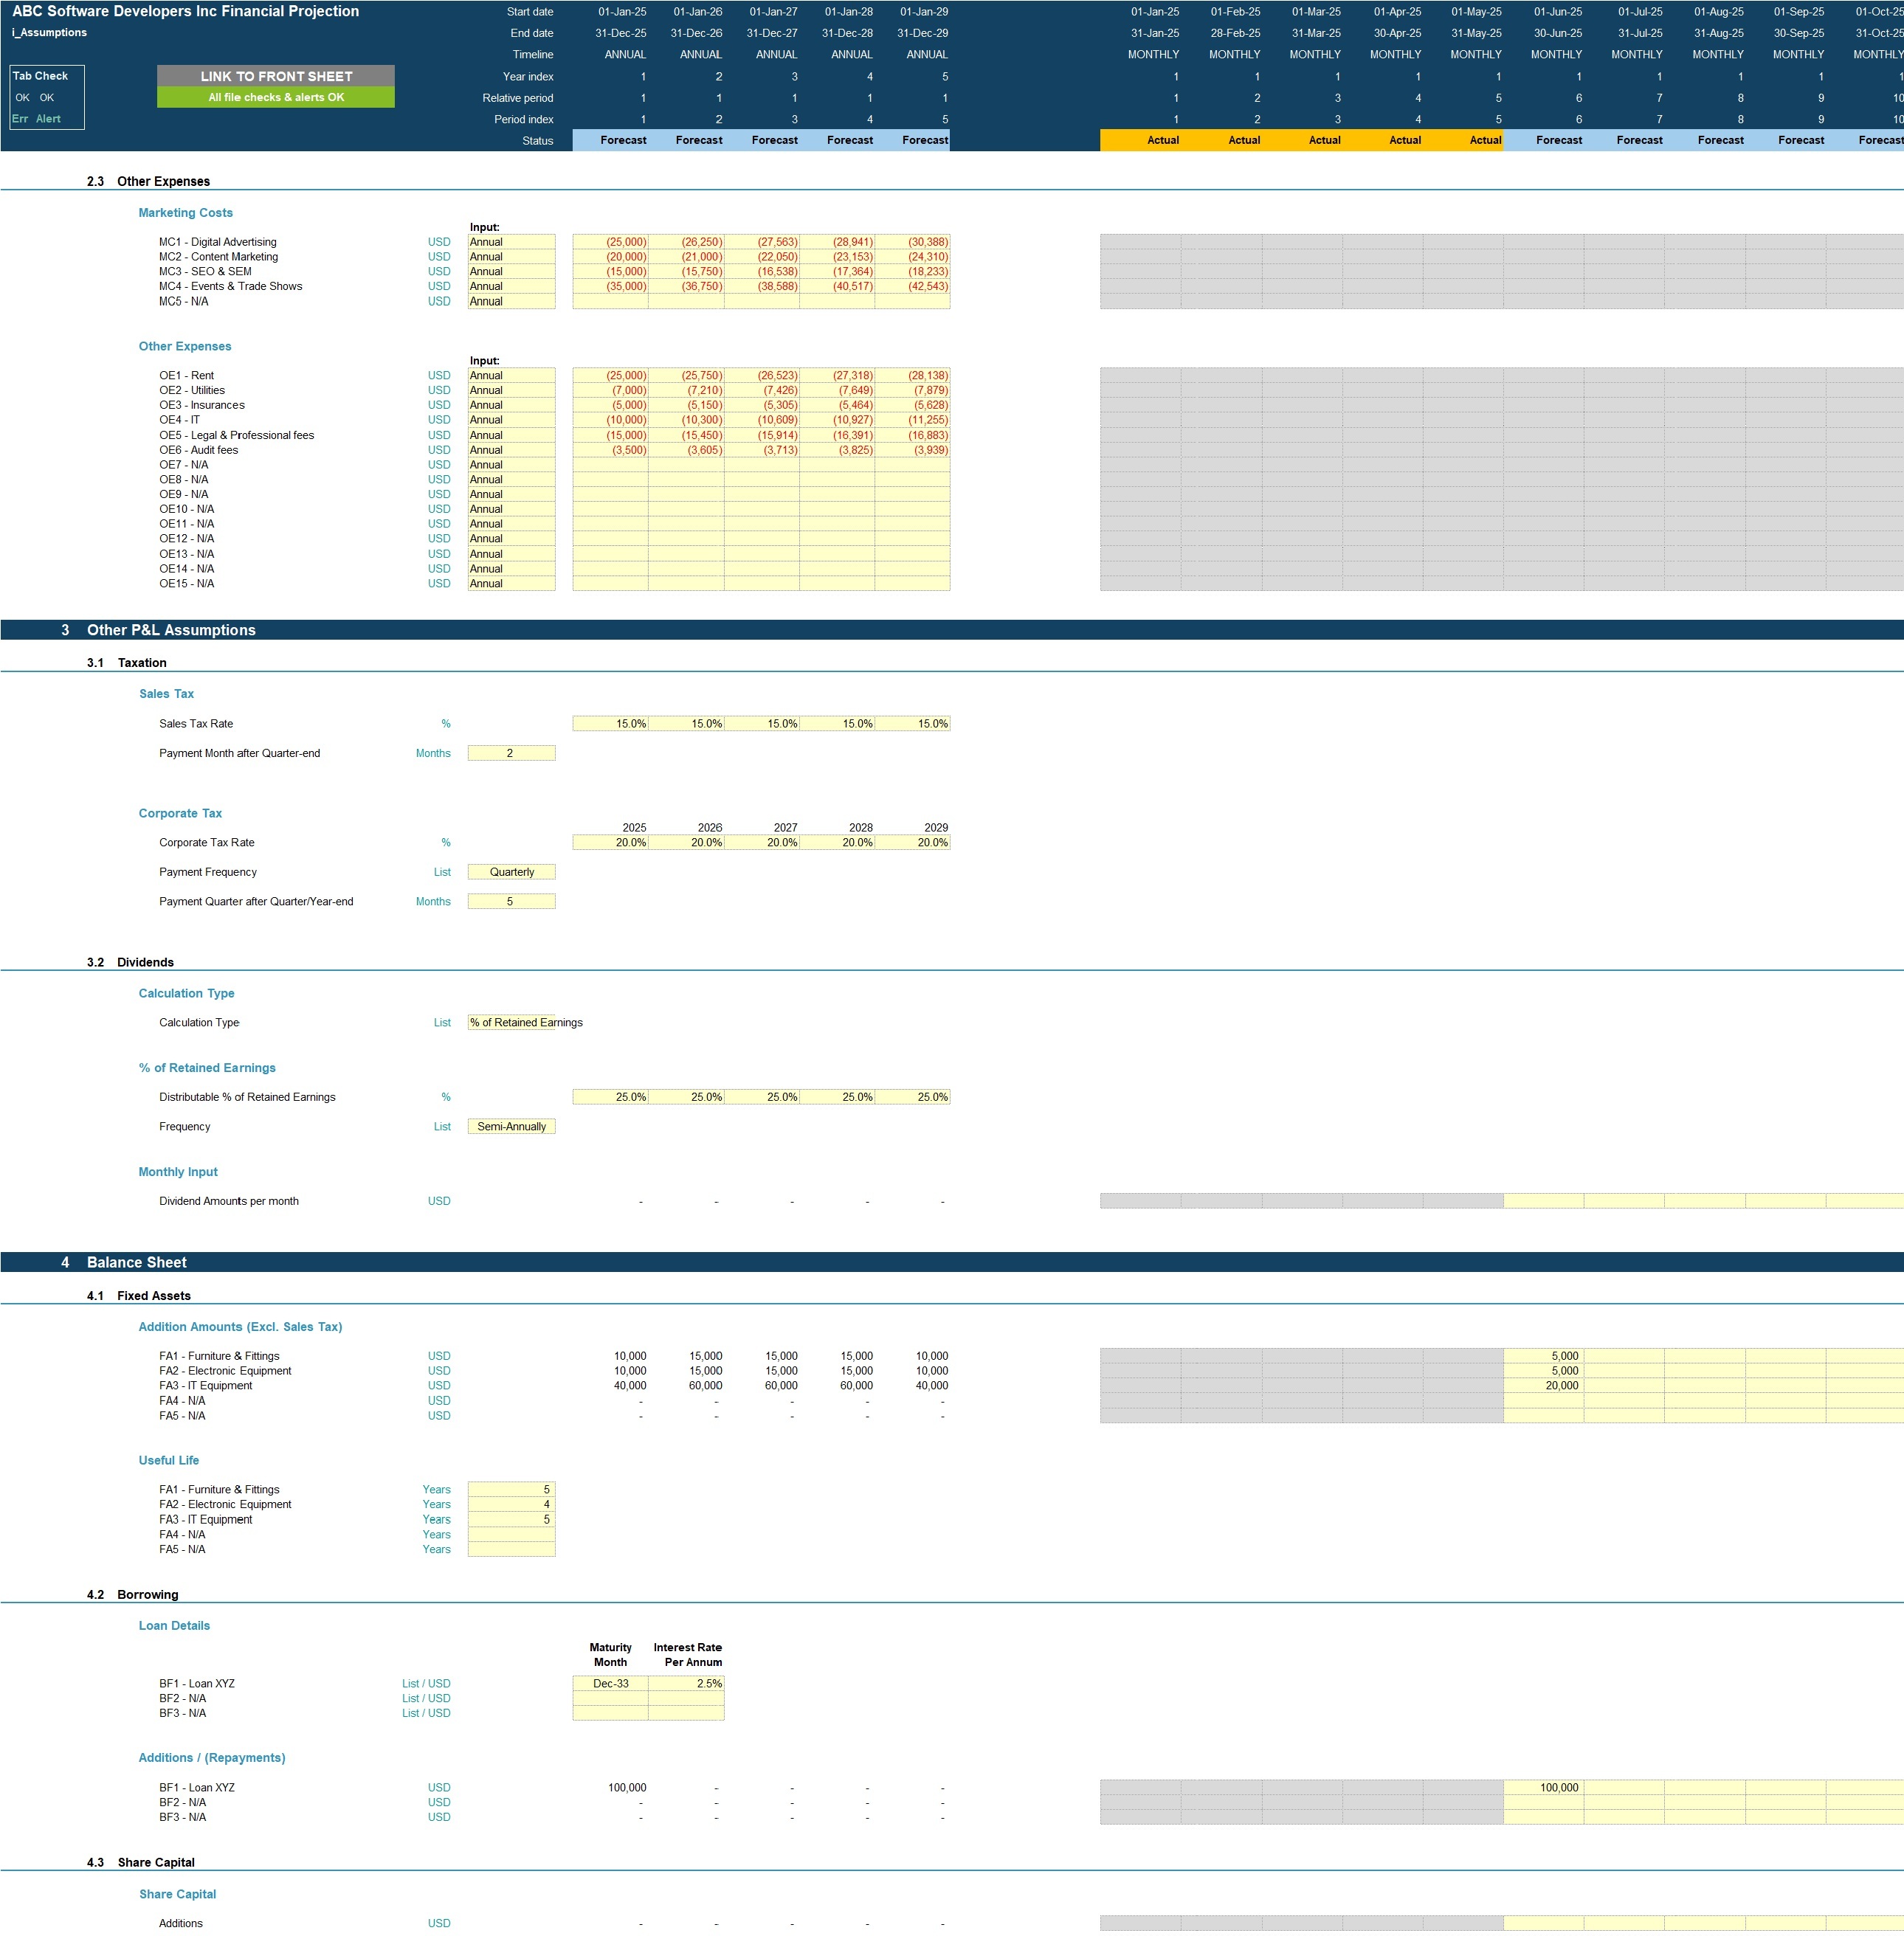
Task: Open the Annual input dropdown for MC1 Digital Advertising
Action: [x=511, y=241]
